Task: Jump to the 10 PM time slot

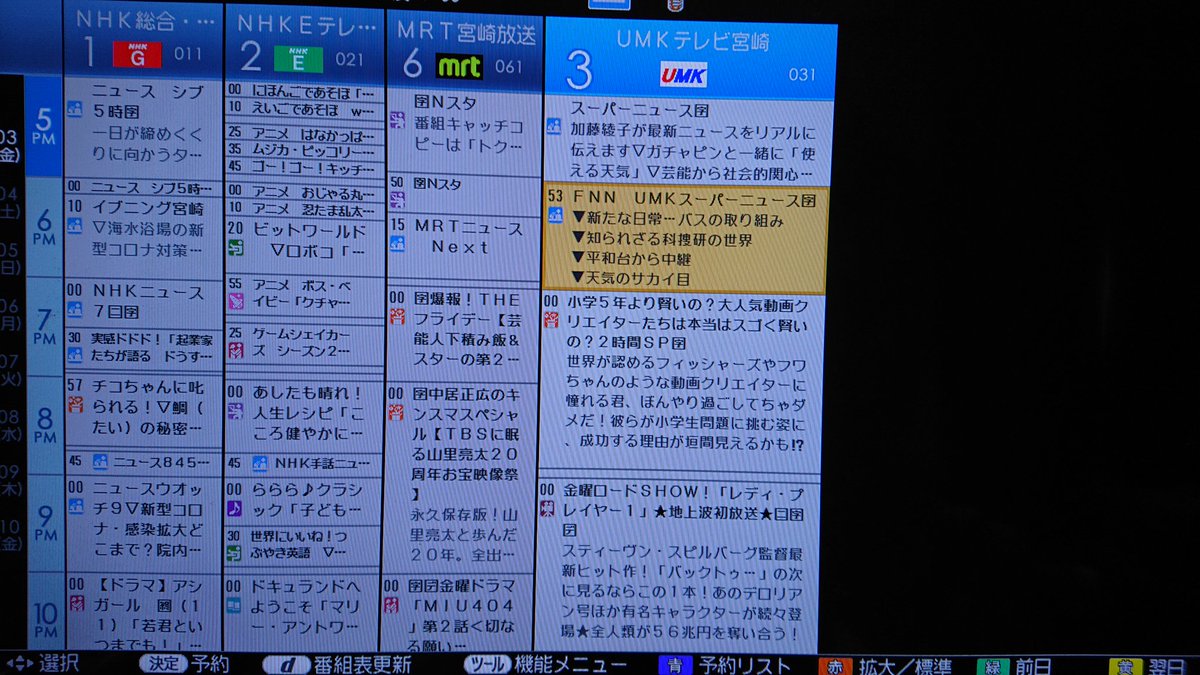Action: coord(45,612)
